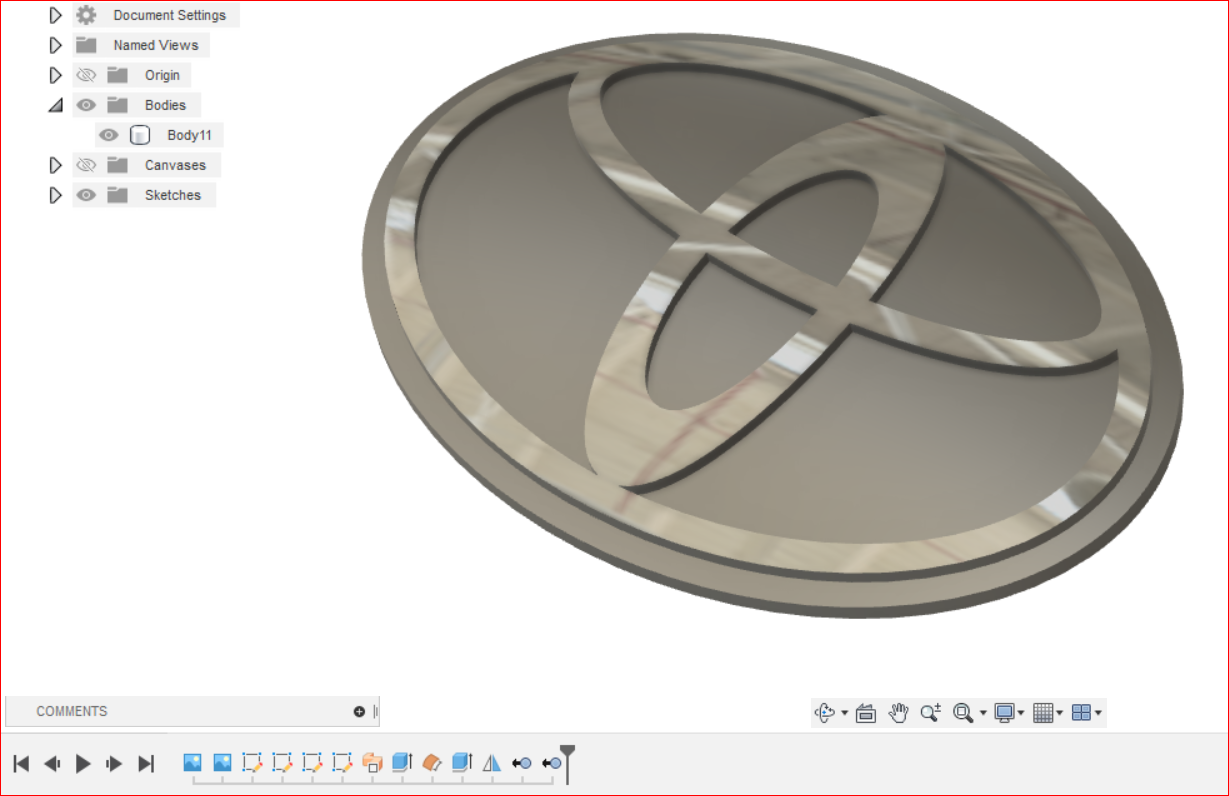Expand the Sketches folder
The image size is (1229, 796).
pyautogui.click(x=56, y=194)
